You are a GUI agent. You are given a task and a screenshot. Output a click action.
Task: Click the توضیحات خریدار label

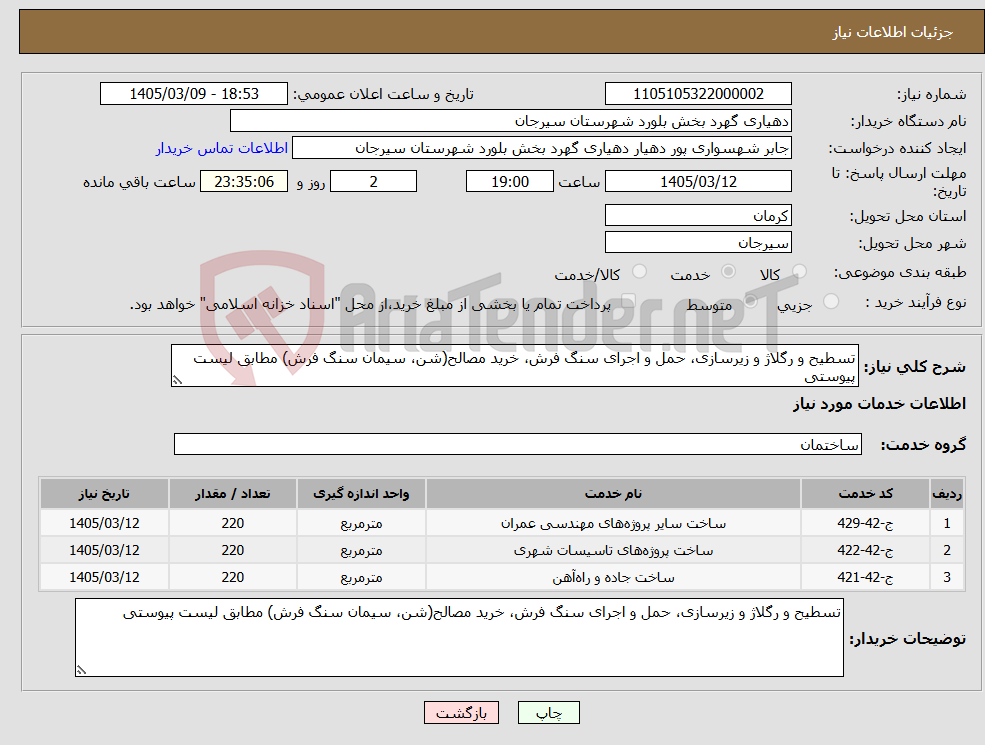[x=908, y=639]
